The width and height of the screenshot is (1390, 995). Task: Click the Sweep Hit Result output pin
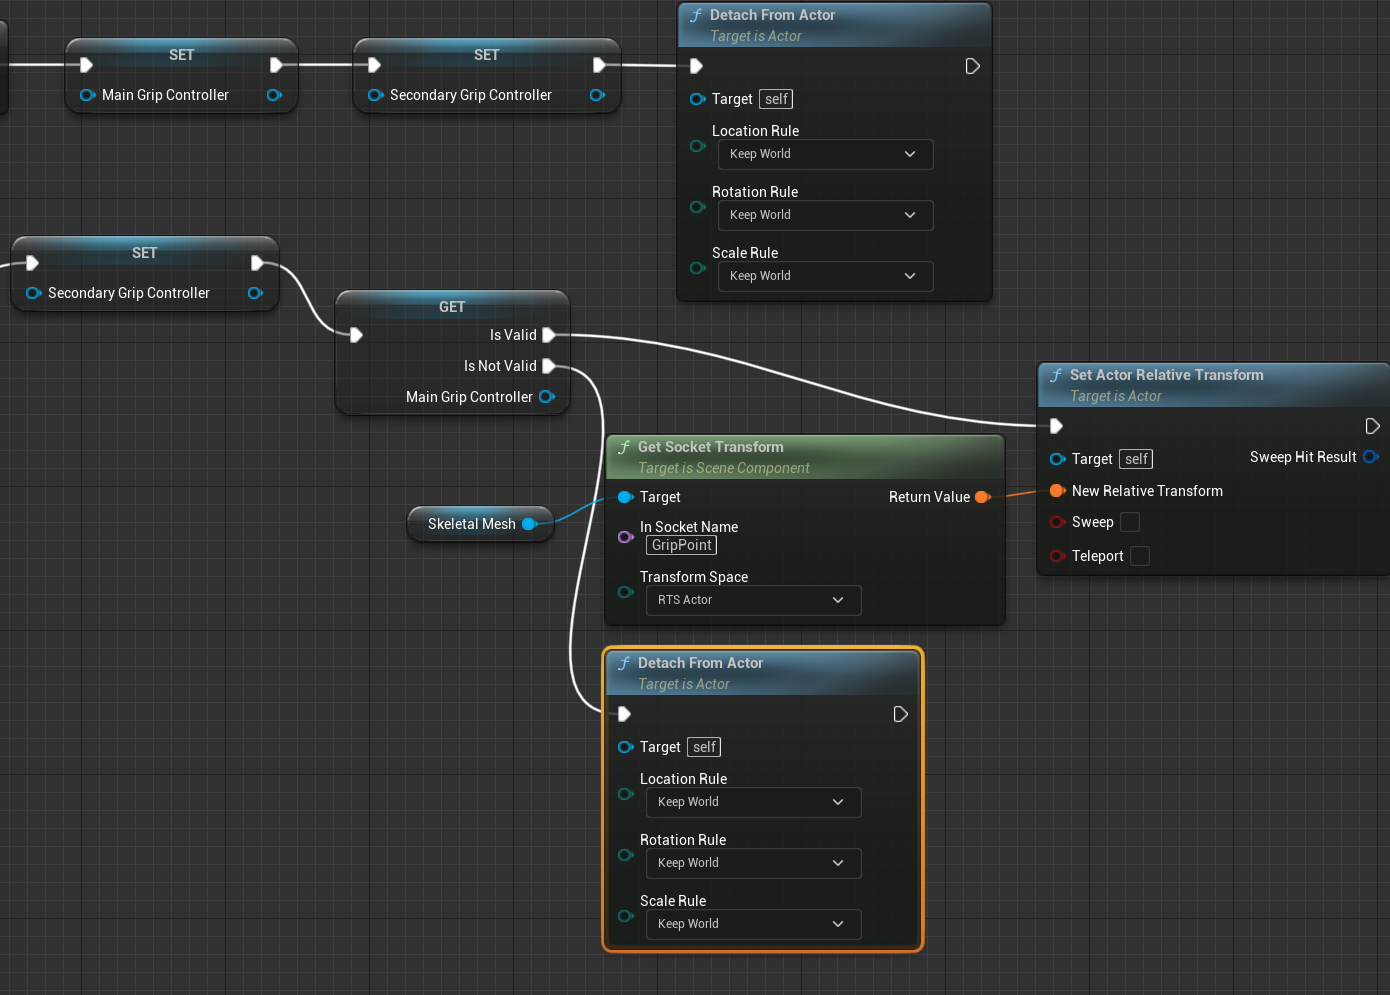(1370, 457)
